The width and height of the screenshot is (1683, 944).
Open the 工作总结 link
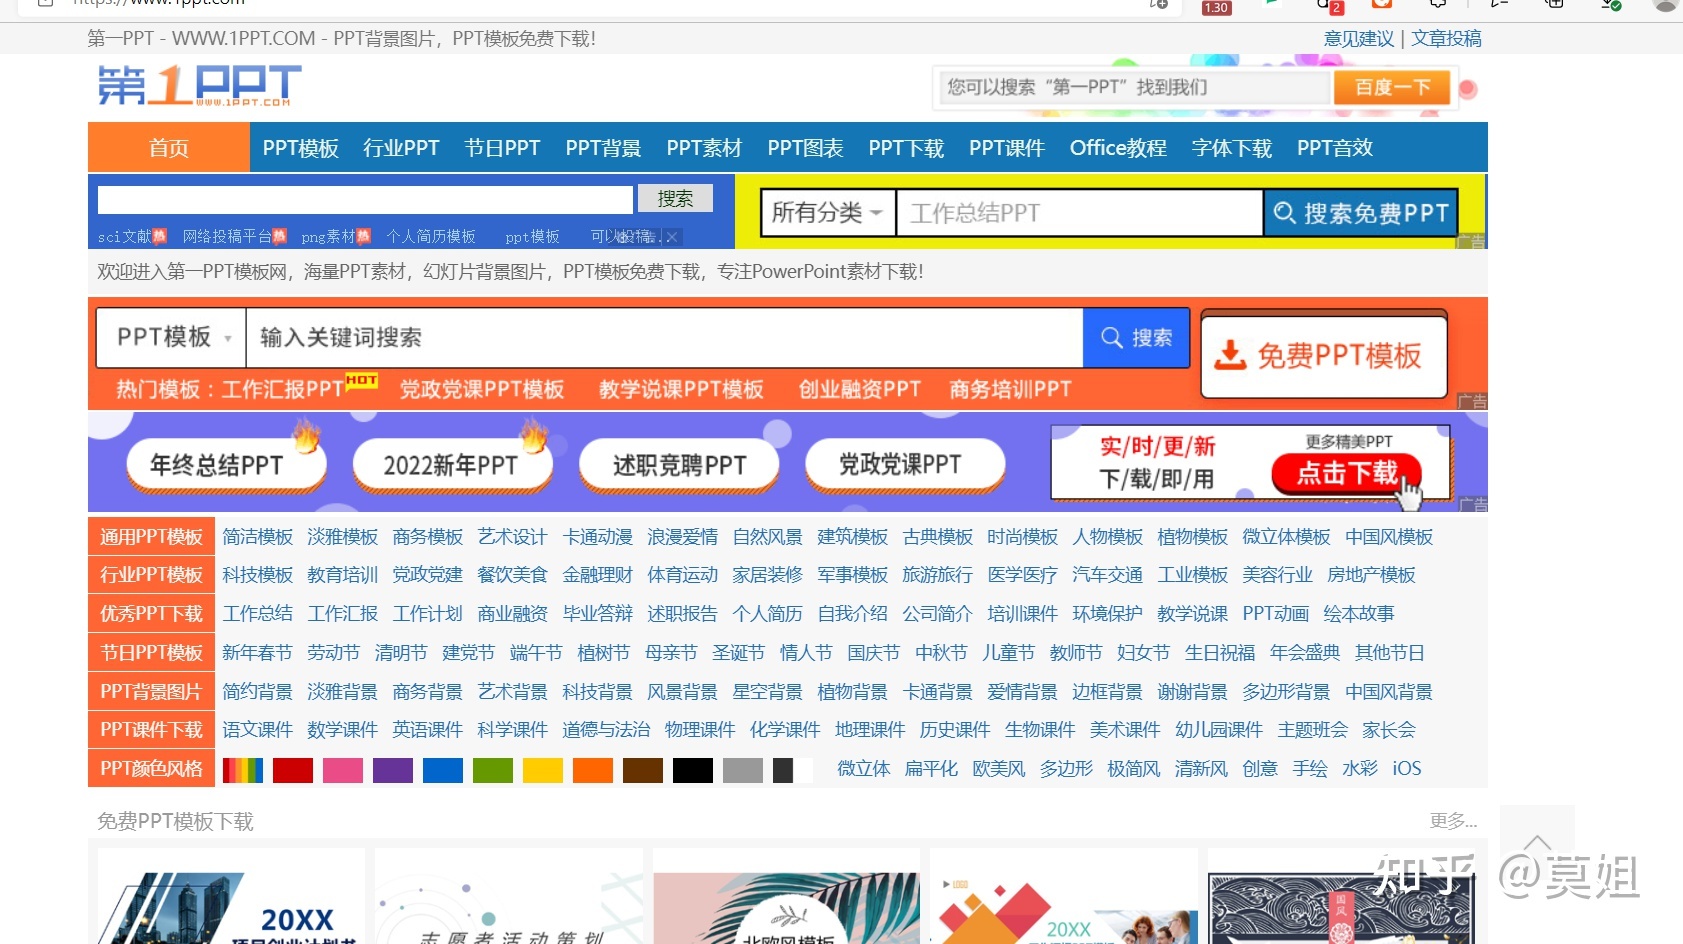pyautogui.click(x=258, y=613)
